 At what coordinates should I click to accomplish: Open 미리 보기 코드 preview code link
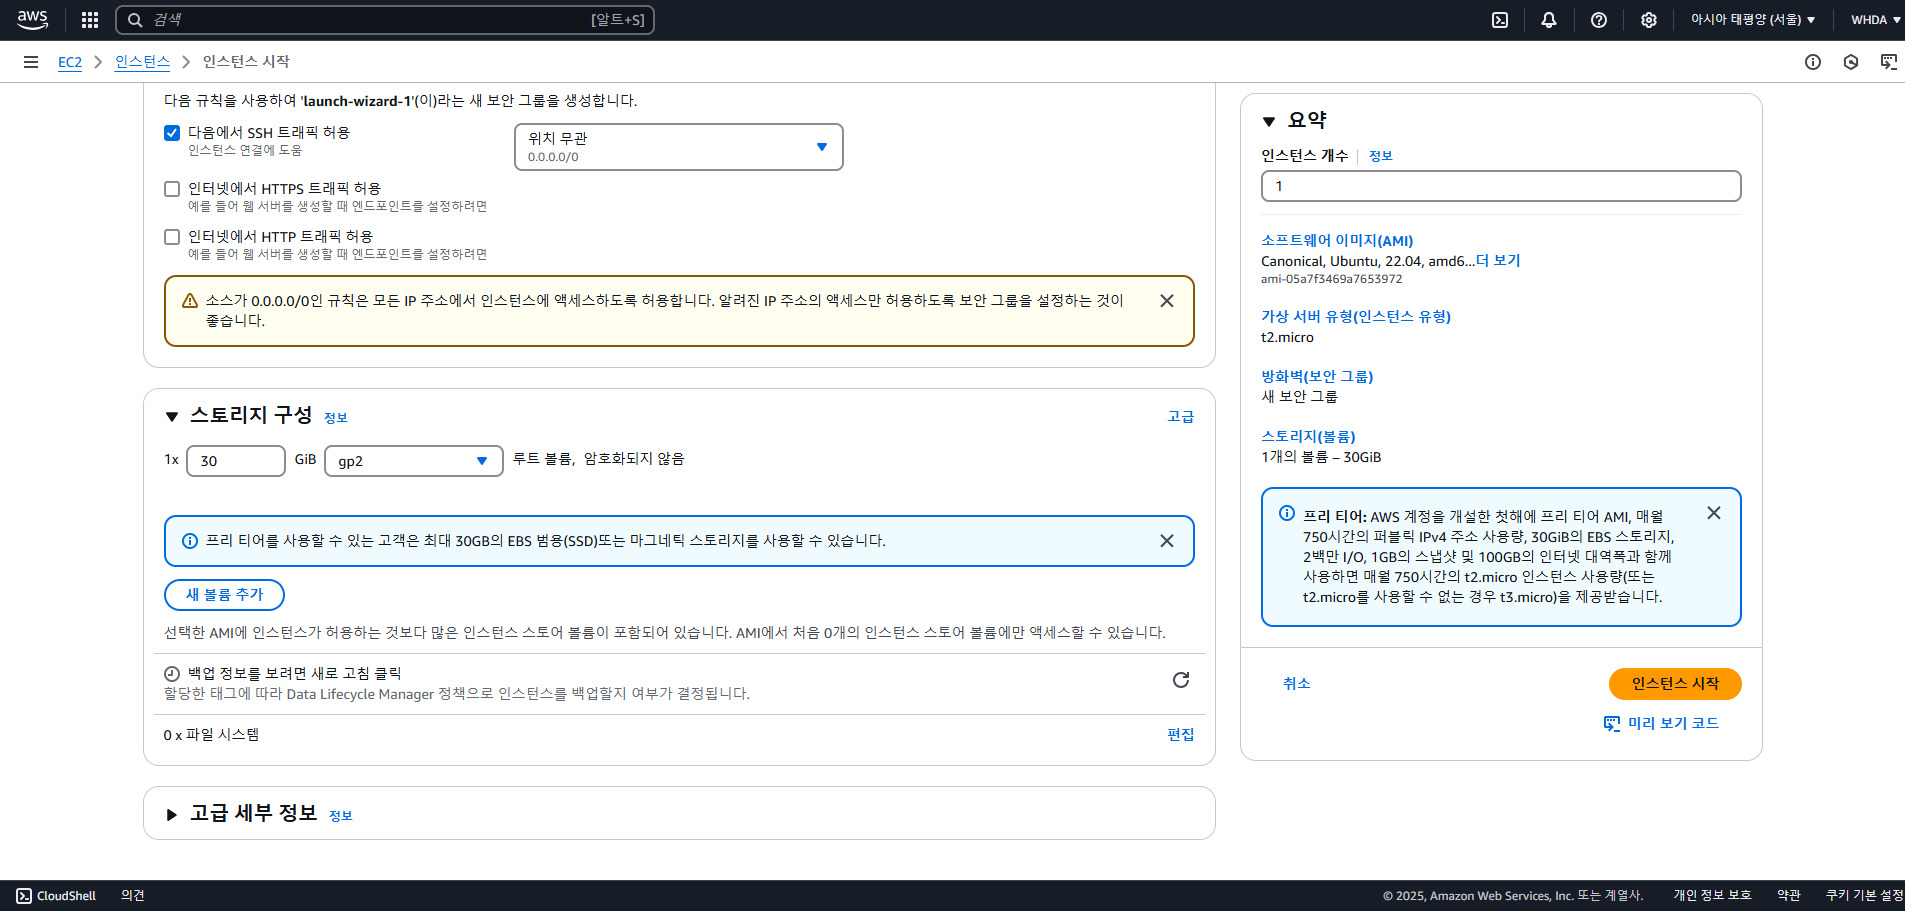1661,723
